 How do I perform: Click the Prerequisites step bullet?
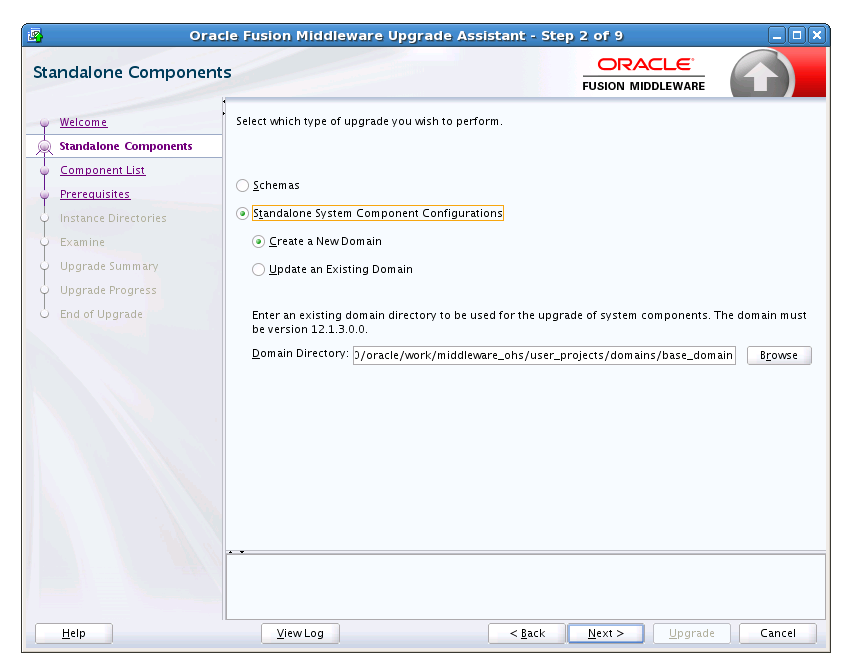45,195
